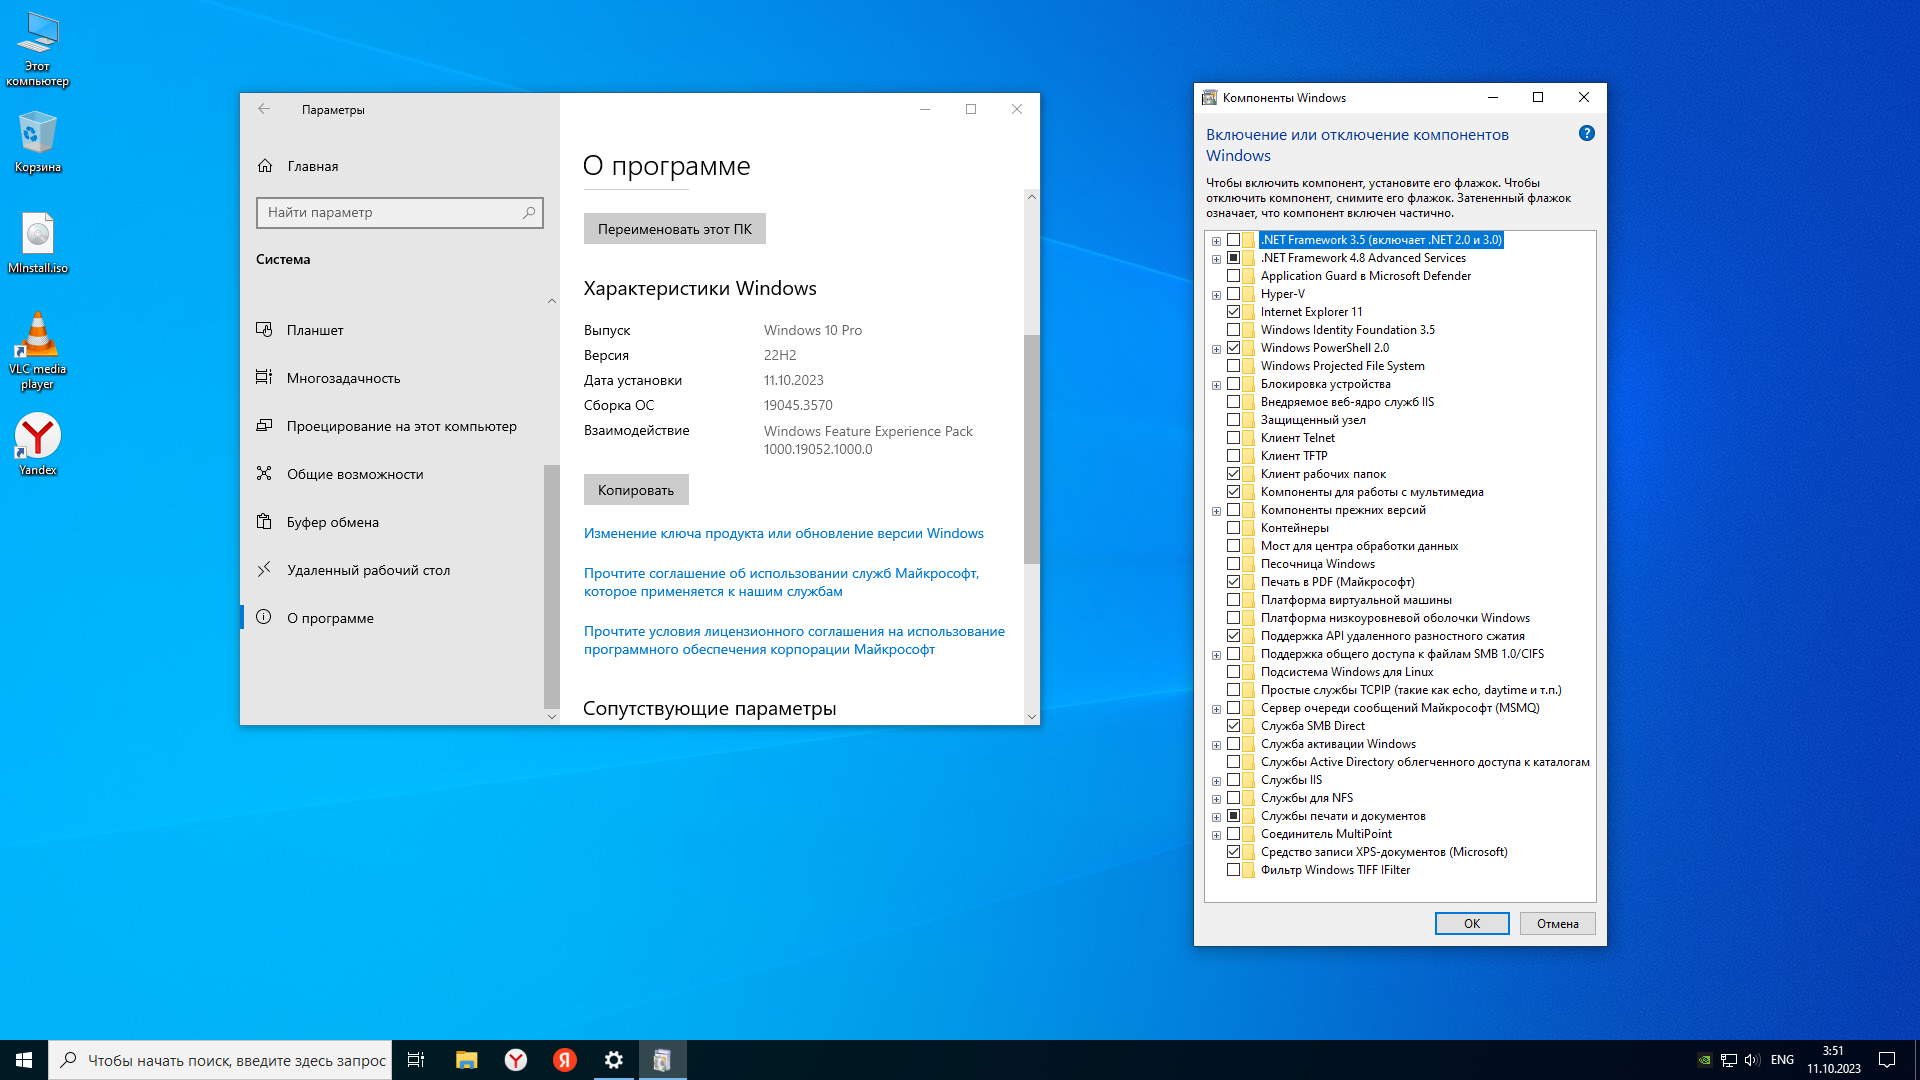1920x1080 pixels.
Task: Expand the Windows PowerShell 2.0 node
Action: pyautogui.click(x=1216, y=349)
